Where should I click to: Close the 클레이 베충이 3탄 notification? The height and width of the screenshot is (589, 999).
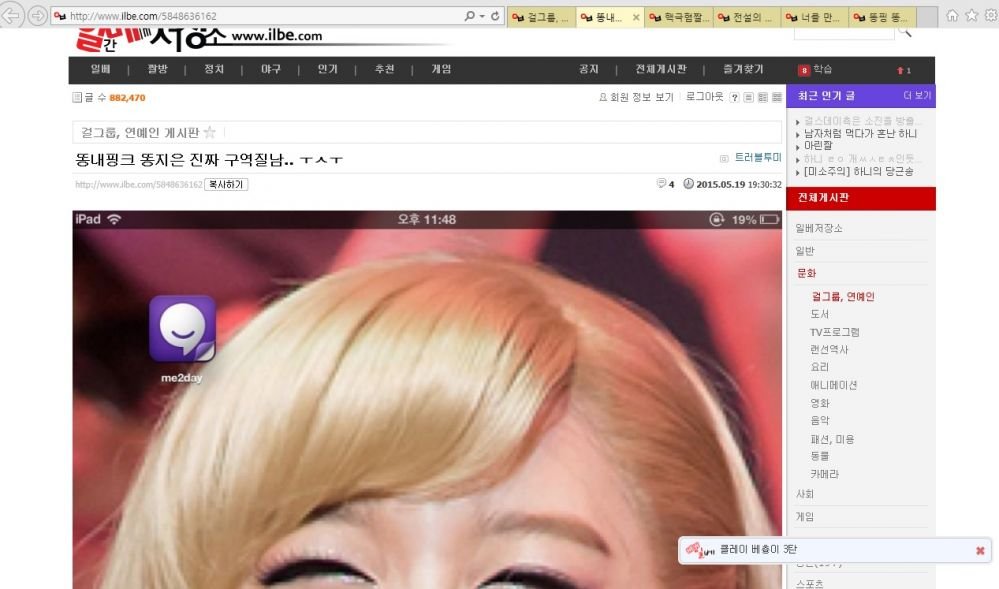(980, 550)
